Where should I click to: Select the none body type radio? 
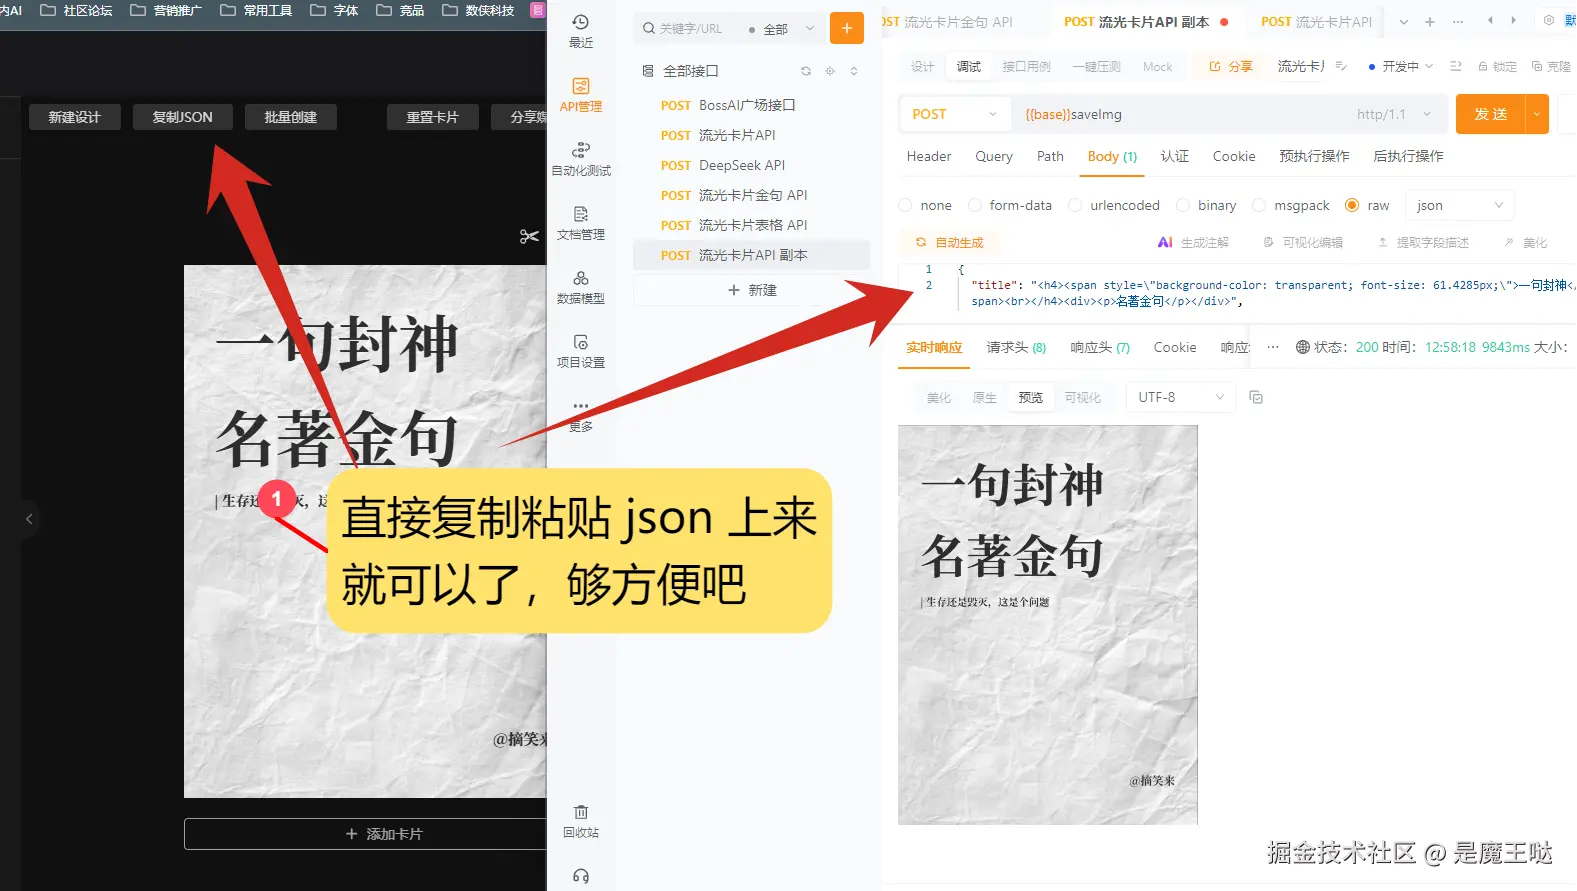pyautogui.click(x=905, y=205)
